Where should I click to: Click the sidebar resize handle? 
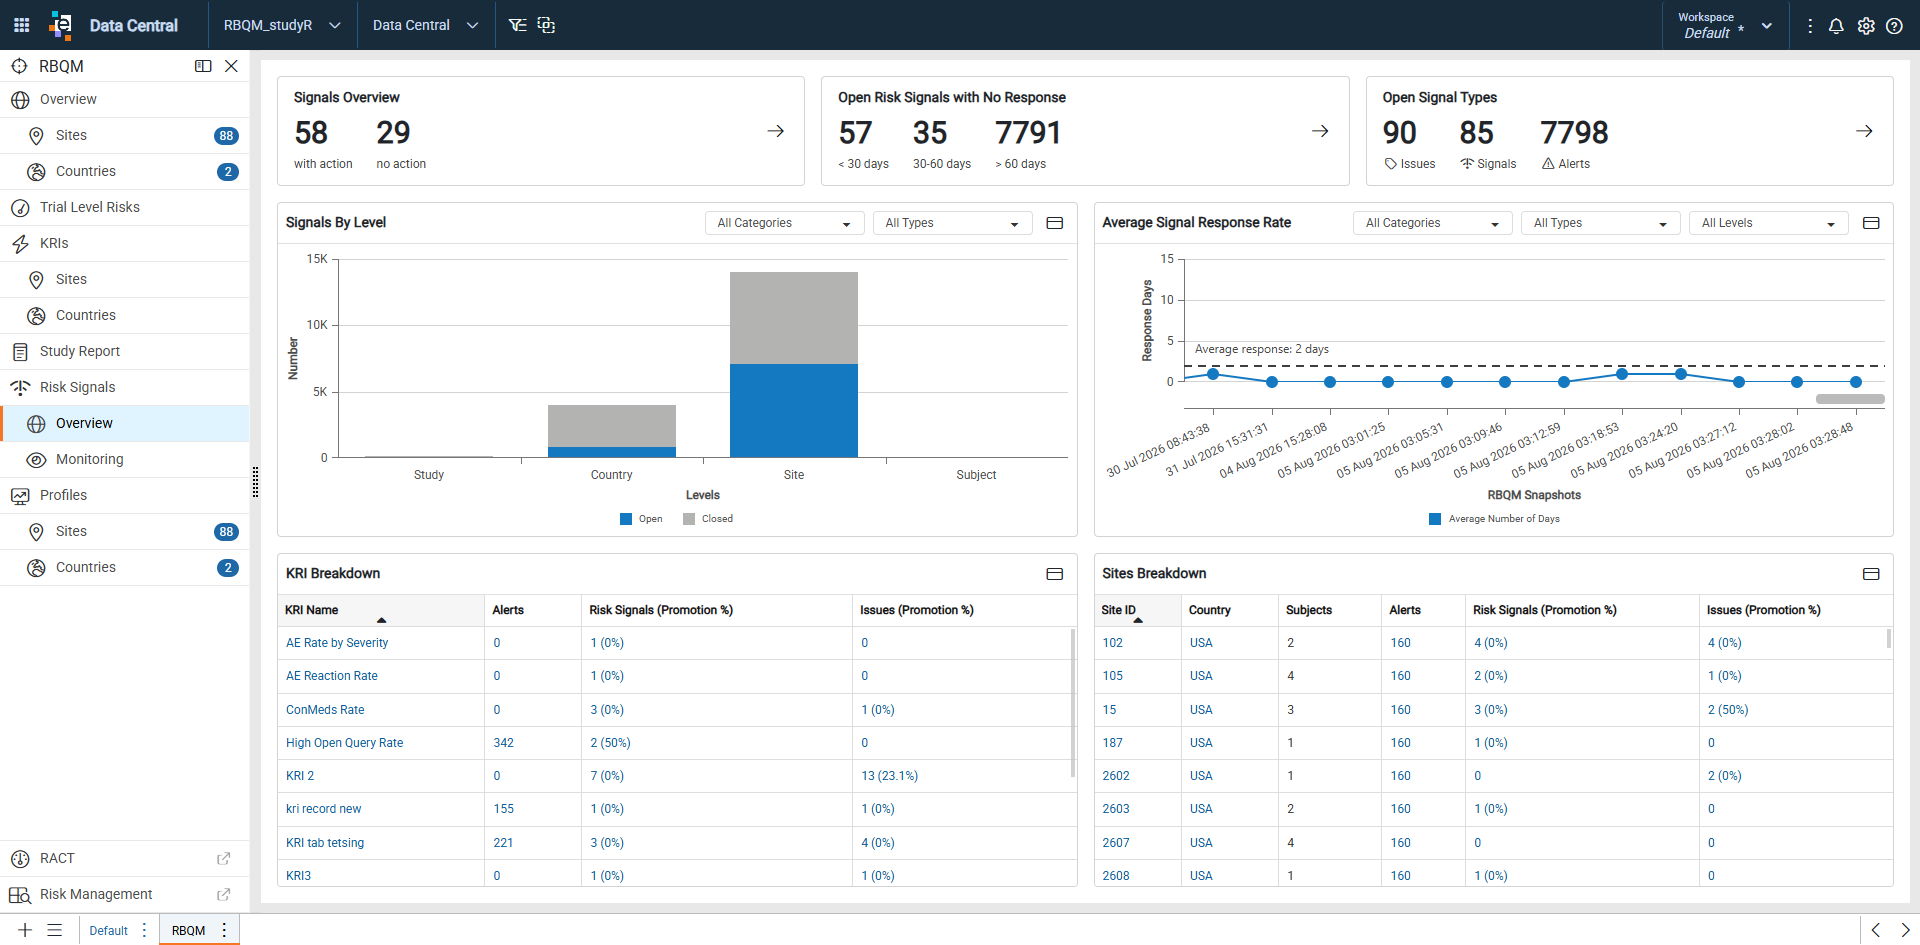(x=255, y=482)
